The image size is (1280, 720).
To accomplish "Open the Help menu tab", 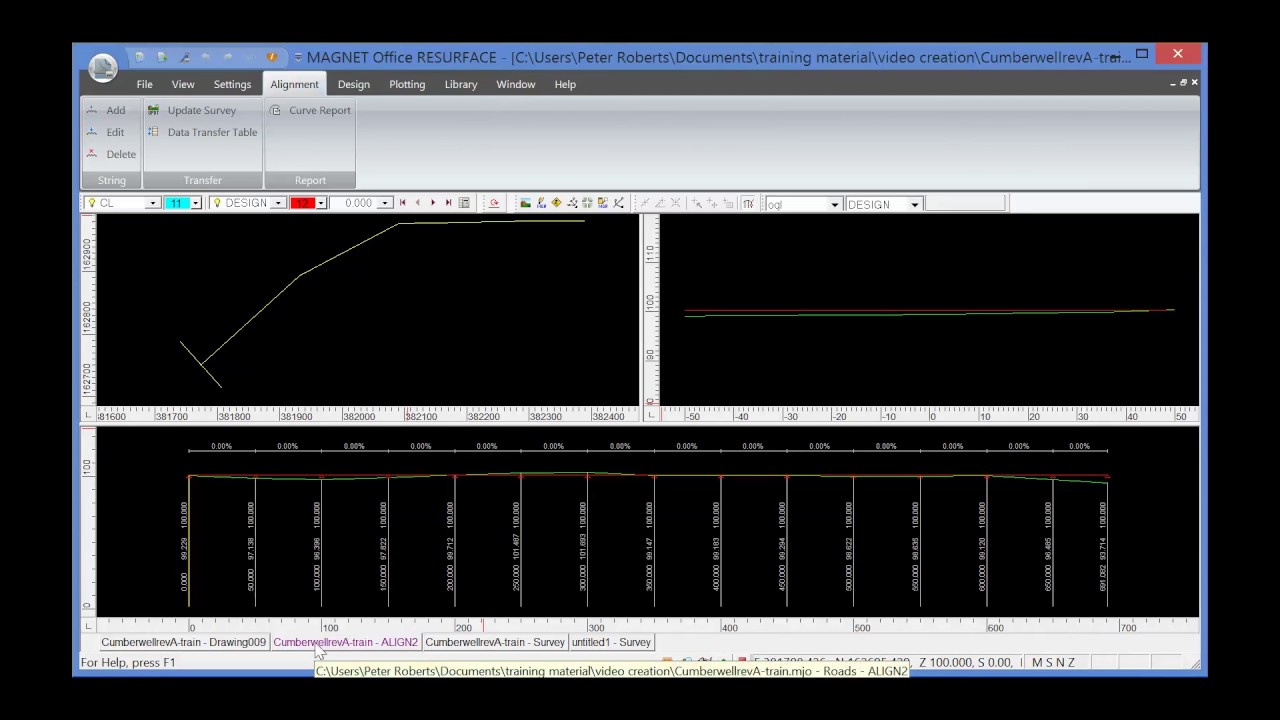I will (565, 84).
